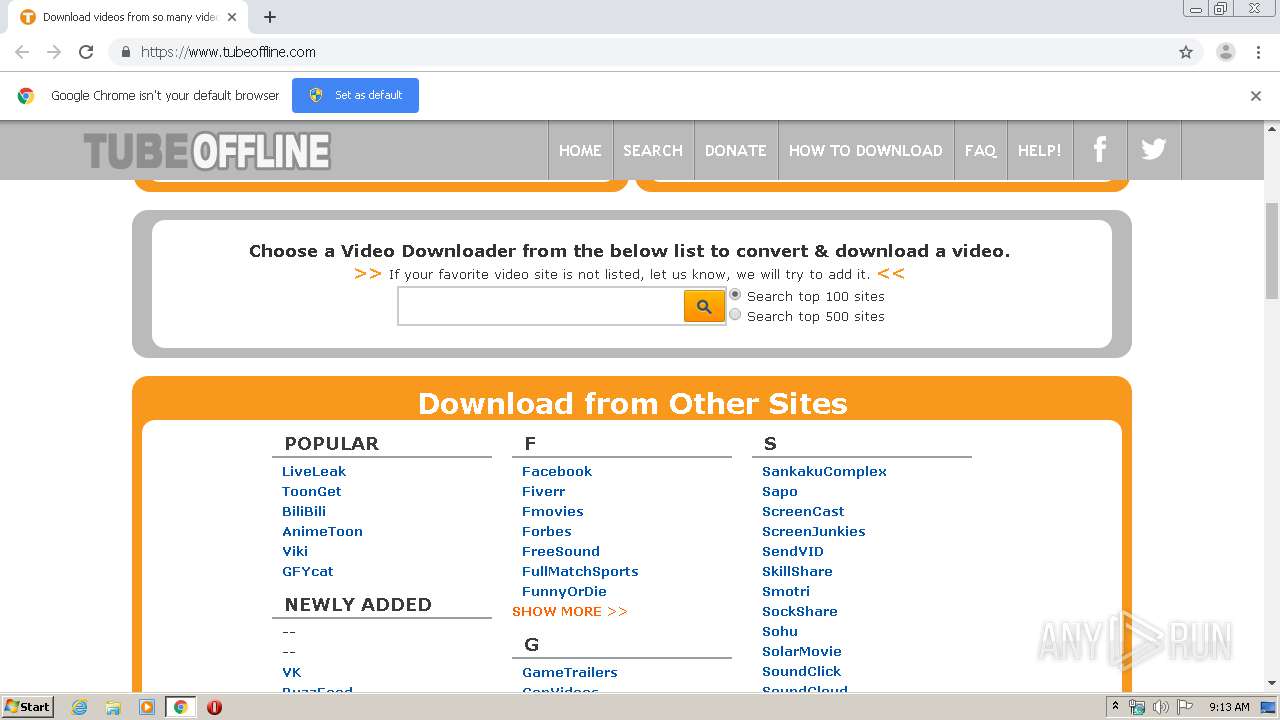
Task: Select Search top 100 sites option
Action: pos(735,295)
